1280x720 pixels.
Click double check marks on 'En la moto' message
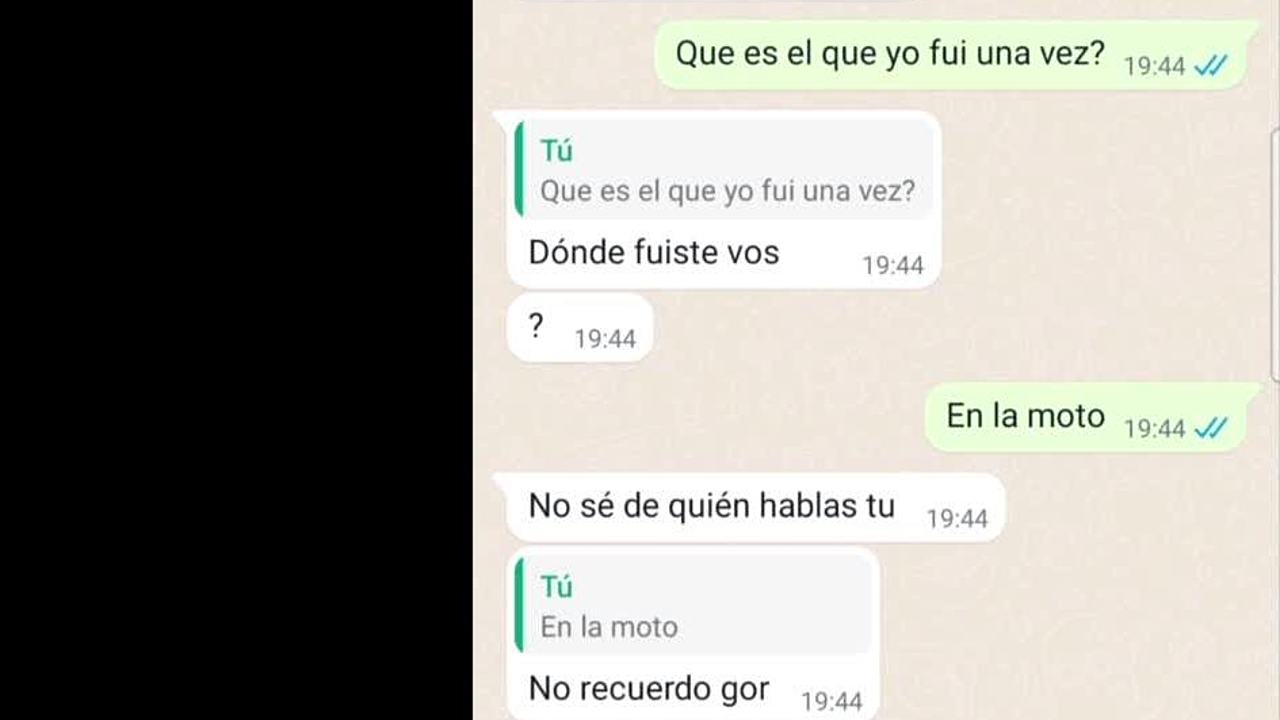[1211, 429]
